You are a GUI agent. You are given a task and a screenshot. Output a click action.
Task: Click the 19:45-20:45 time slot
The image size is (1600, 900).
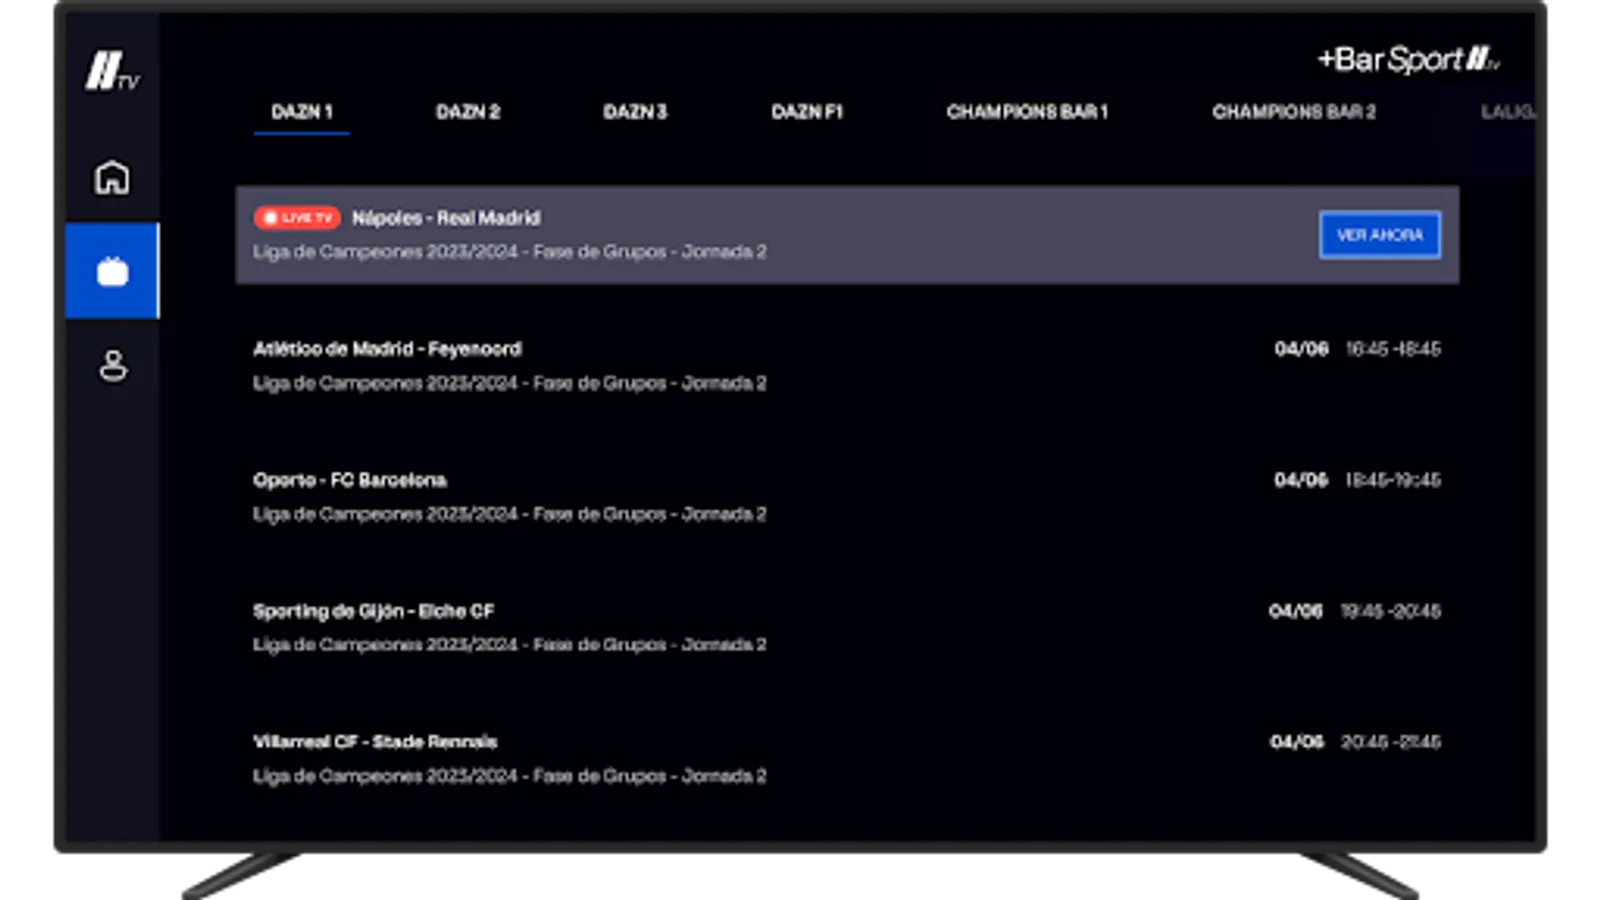pyautogui.click(x=1391, y=611)
